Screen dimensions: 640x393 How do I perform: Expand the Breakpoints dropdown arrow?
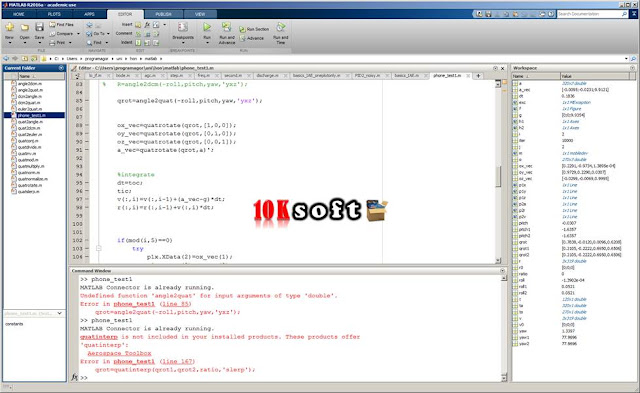tap(183, 43)
